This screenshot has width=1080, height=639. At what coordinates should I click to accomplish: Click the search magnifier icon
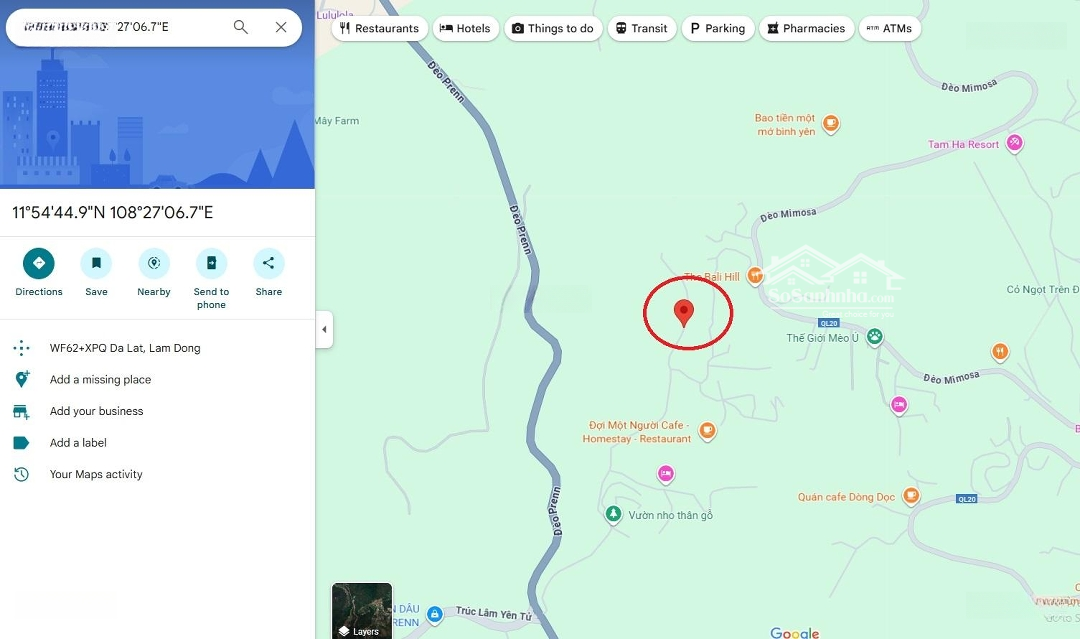coord(240,27)
